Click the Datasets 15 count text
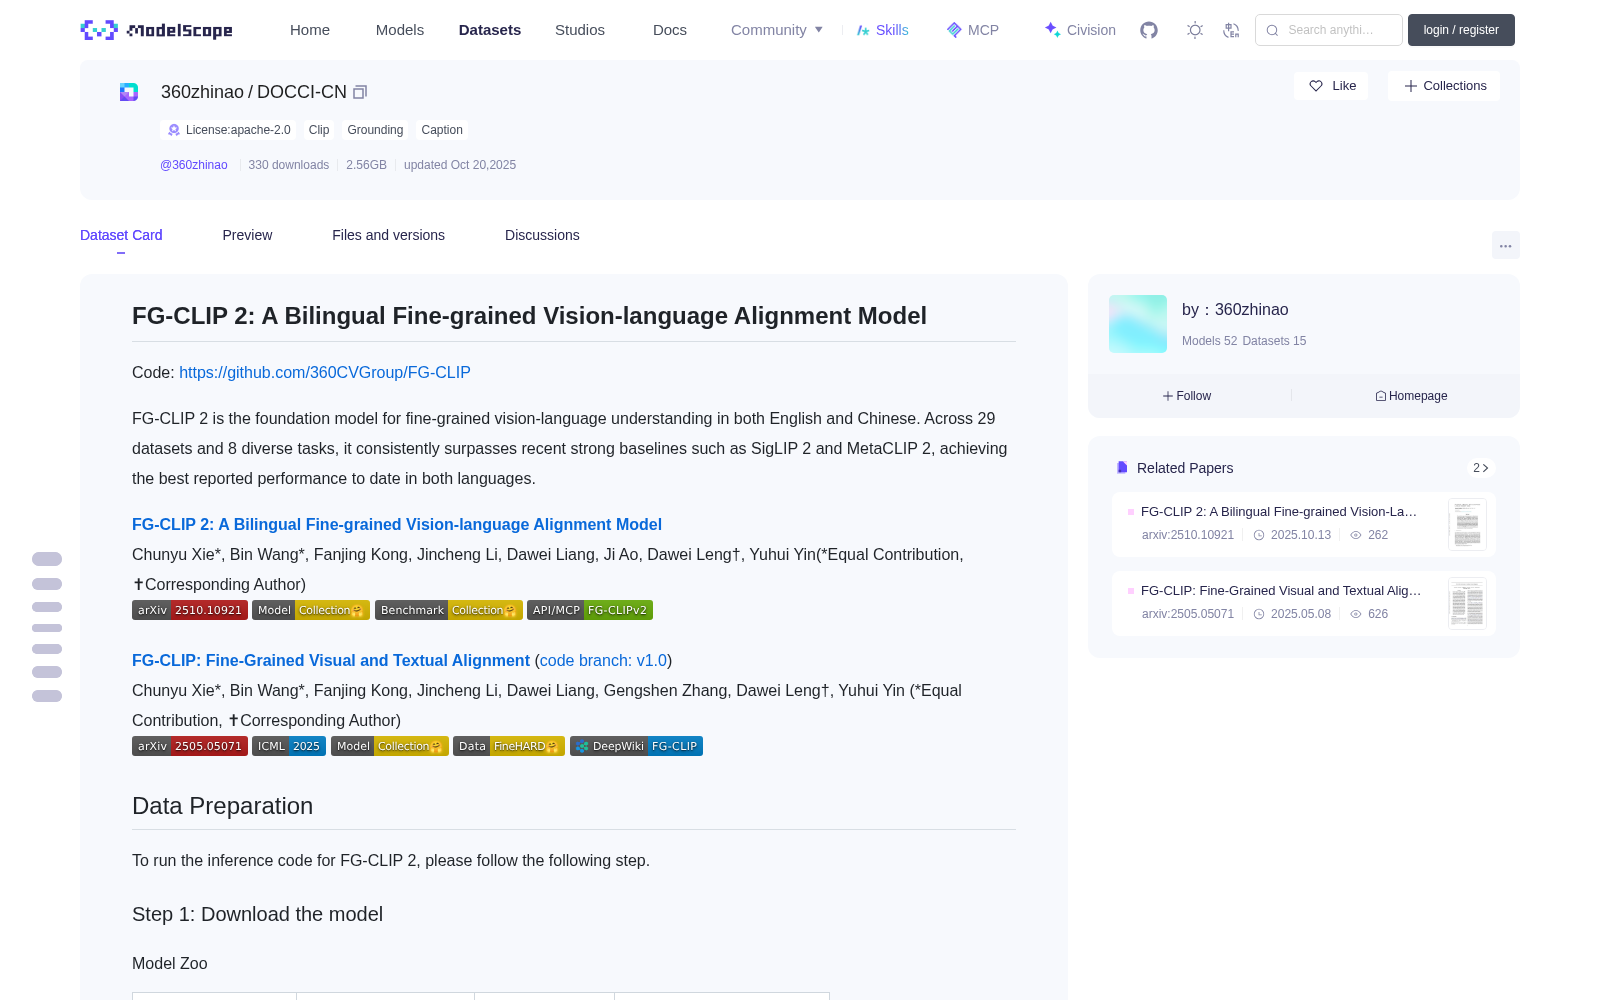The width and height of the screenshot is (1600, 1000). (1274, 341)
